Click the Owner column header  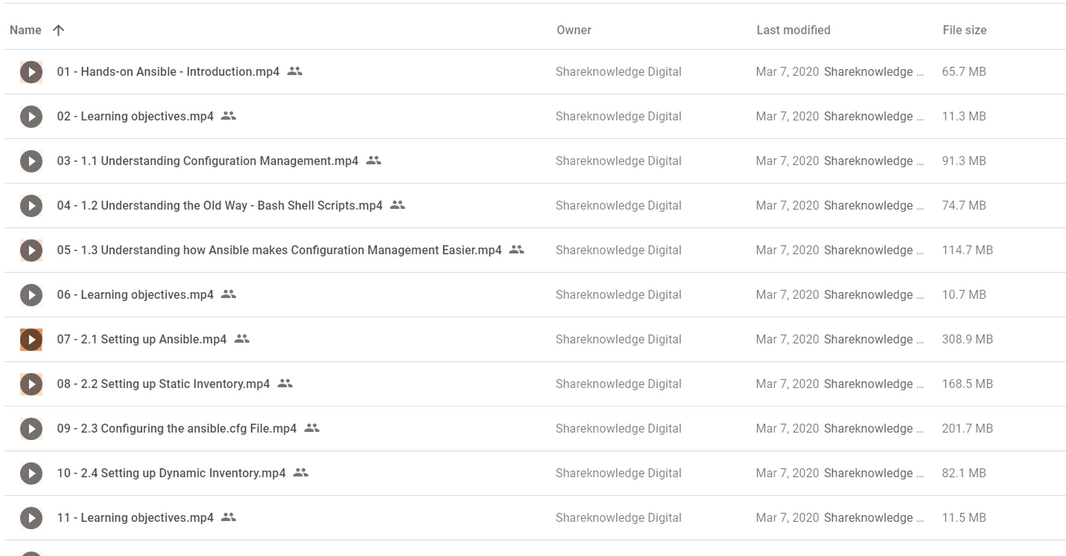pos(574,30)
